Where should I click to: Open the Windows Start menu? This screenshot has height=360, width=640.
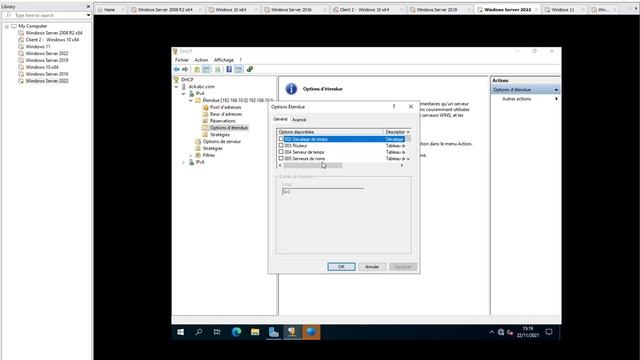(180, 332)
